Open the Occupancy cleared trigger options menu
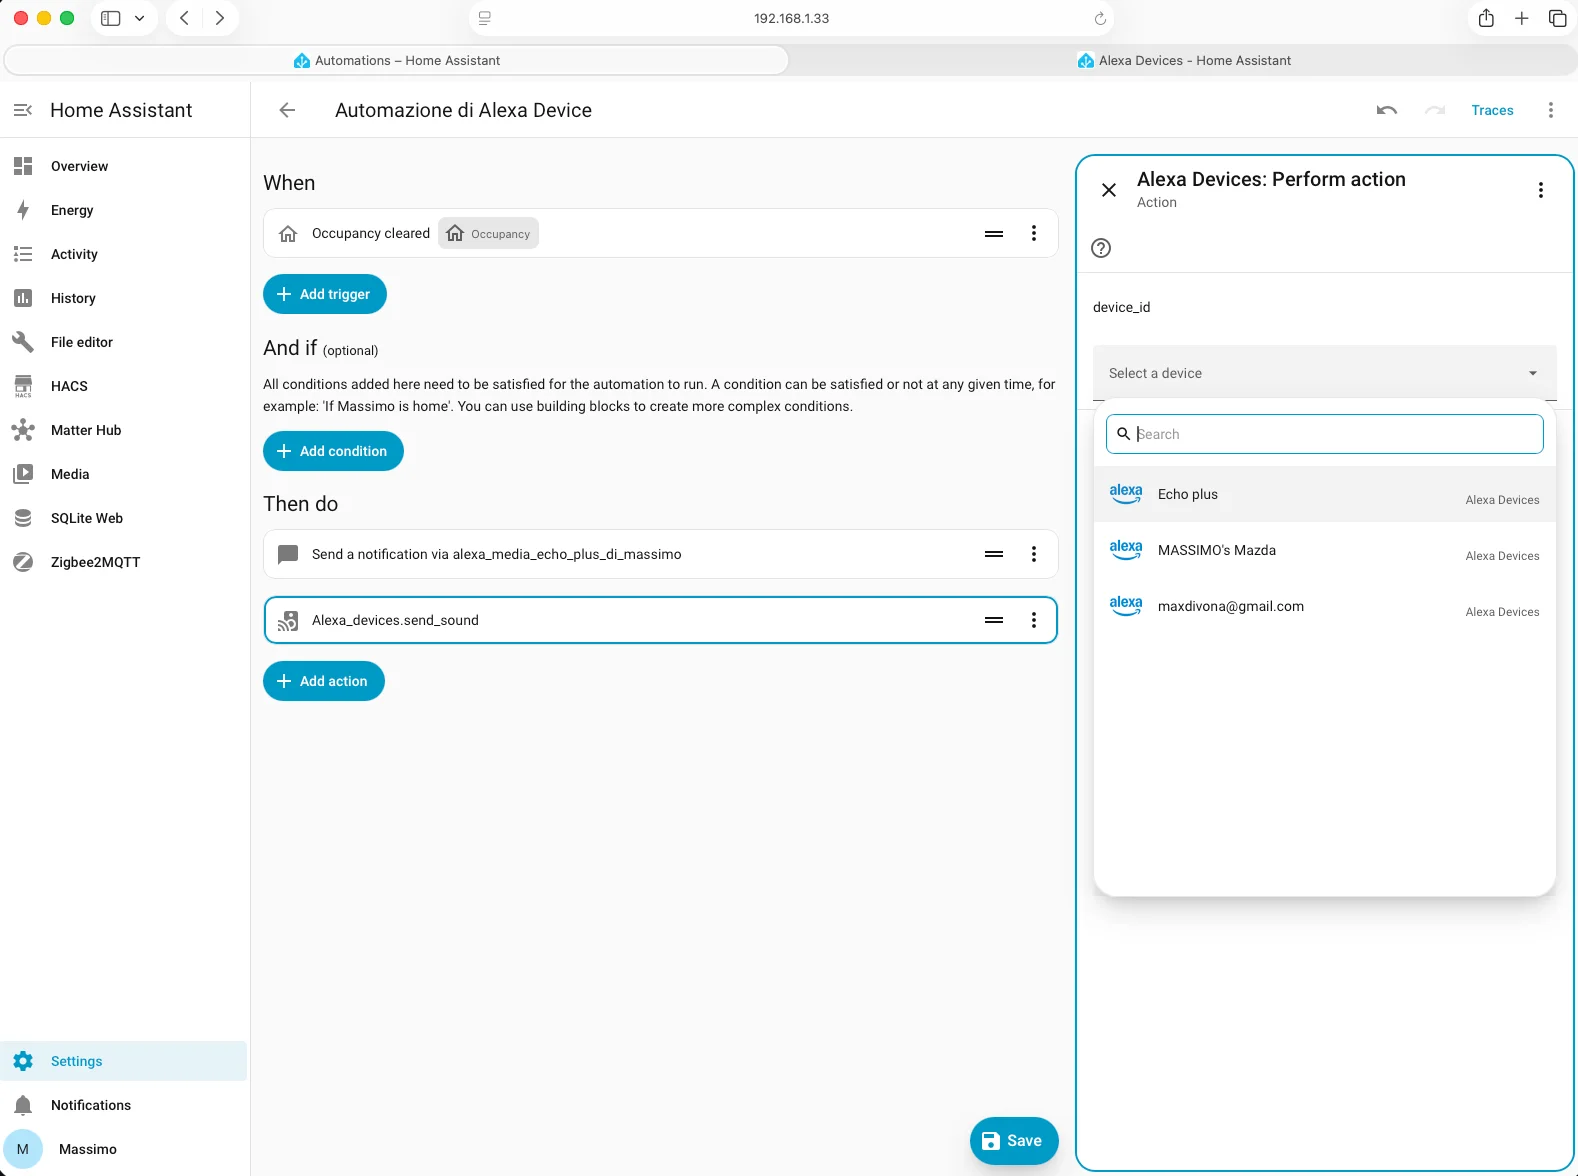This screenshot has width=1578, height=1176. (1034, 233)
